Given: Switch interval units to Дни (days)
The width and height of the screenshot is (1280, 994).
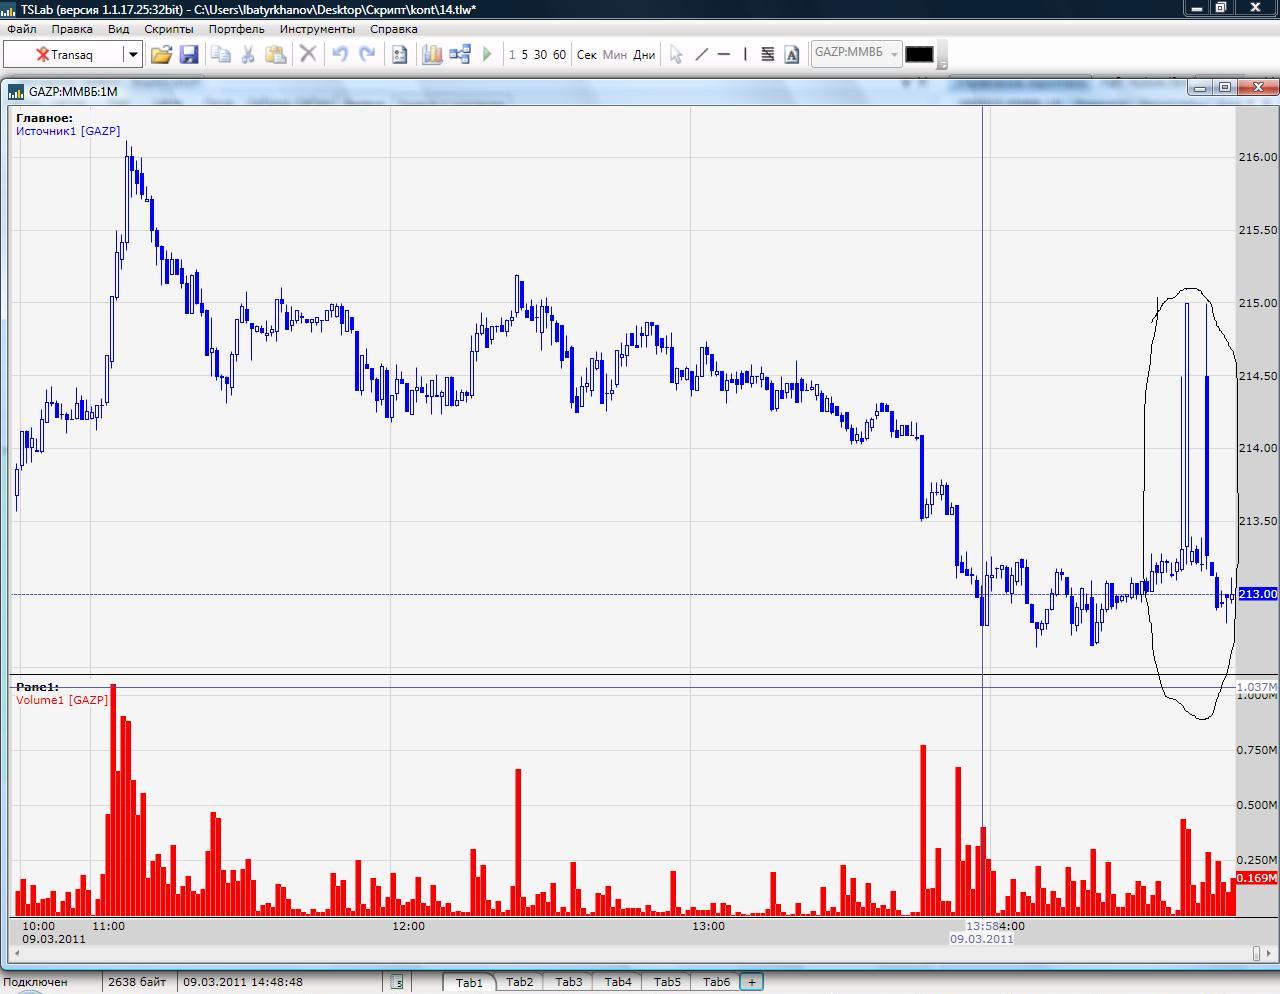Looking at the screenshot, I should click(x=644, y=55).
